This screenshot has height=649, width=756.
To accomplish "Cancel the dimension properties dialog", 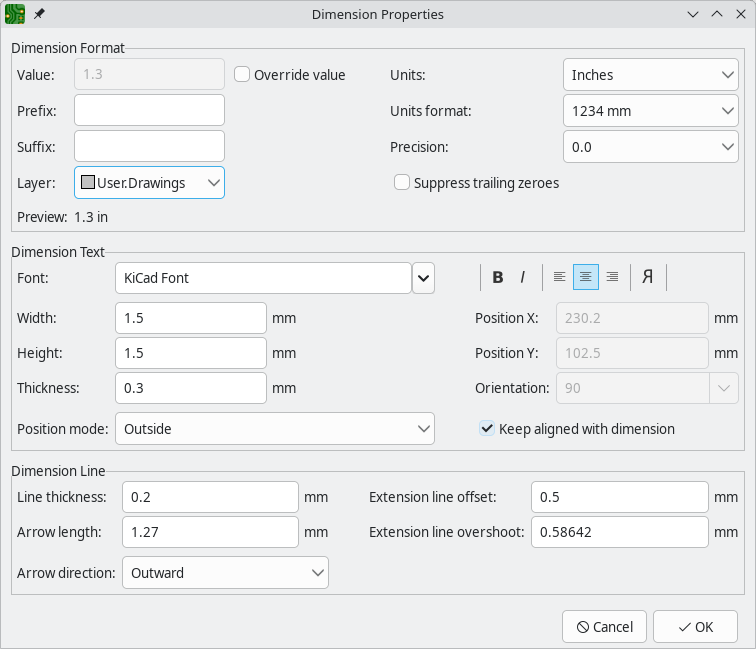I will tap(604, 627).
